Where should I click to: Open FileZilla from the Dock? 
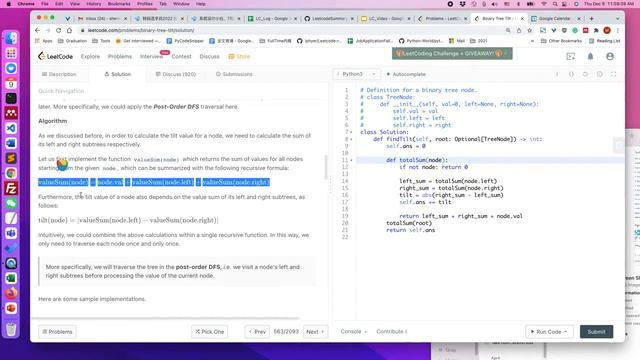coord(11,188)
